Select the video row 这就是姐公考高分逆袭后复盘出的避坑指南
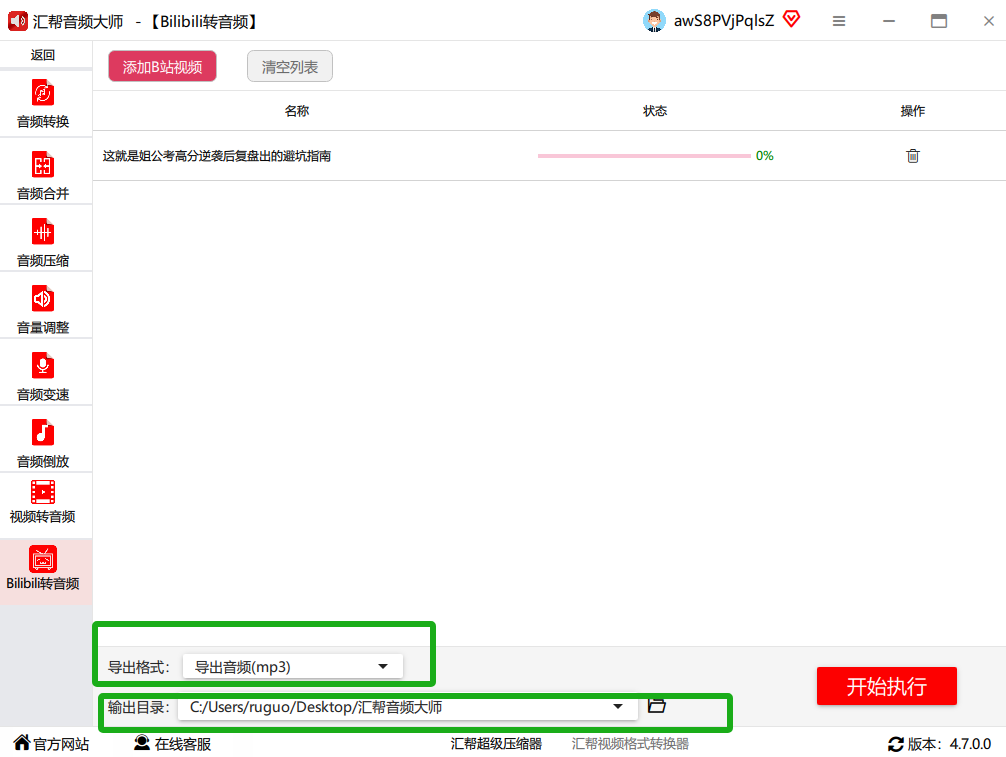 [x=549, y=156]
